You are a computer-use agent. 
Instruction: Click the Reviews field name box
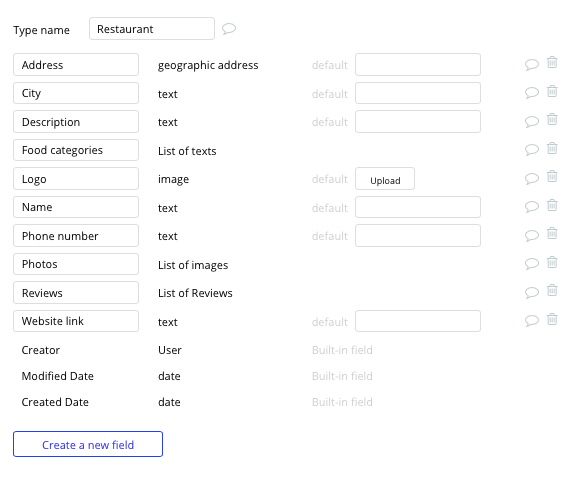(x=76, y=293)
